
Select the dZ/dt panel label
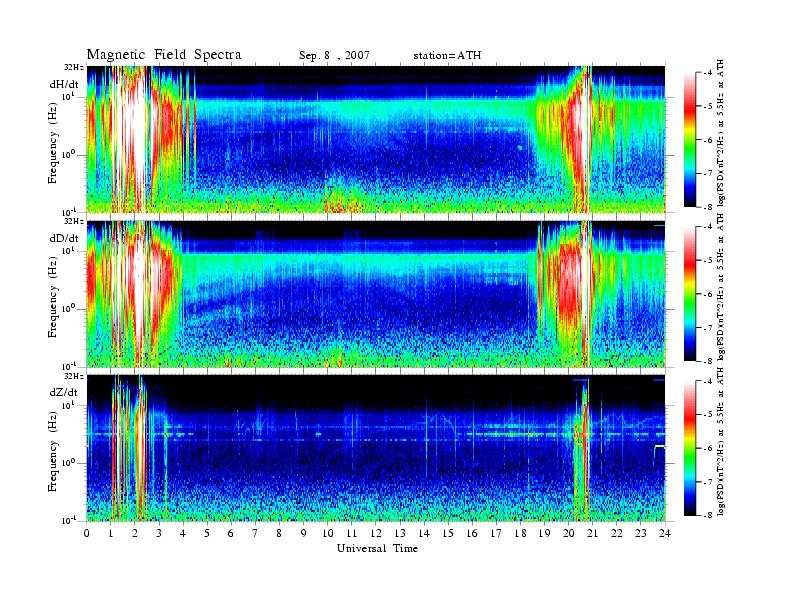tap(64, 392)
